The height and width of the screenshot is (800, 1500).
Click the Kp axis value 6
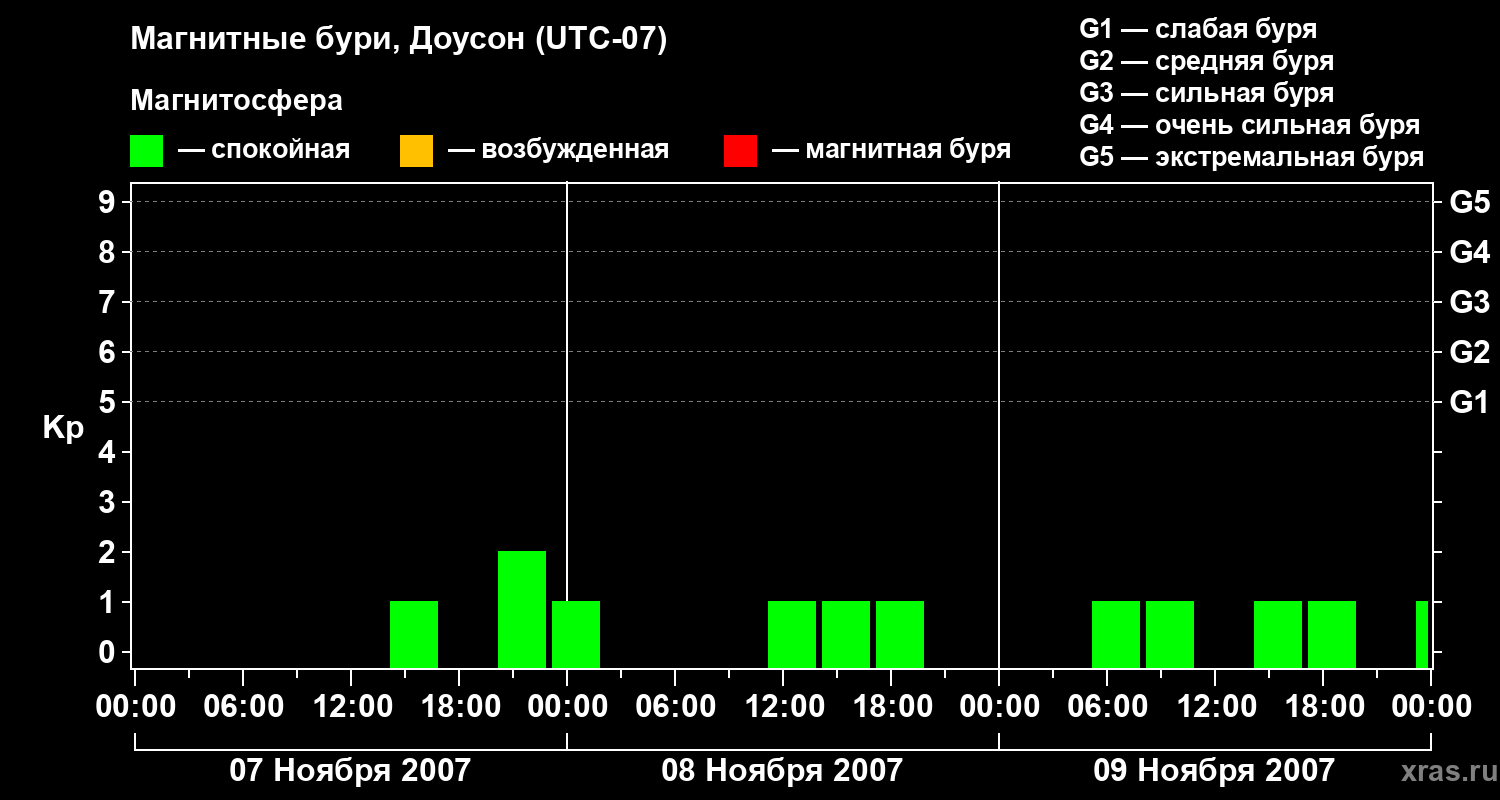pos(109,352)
